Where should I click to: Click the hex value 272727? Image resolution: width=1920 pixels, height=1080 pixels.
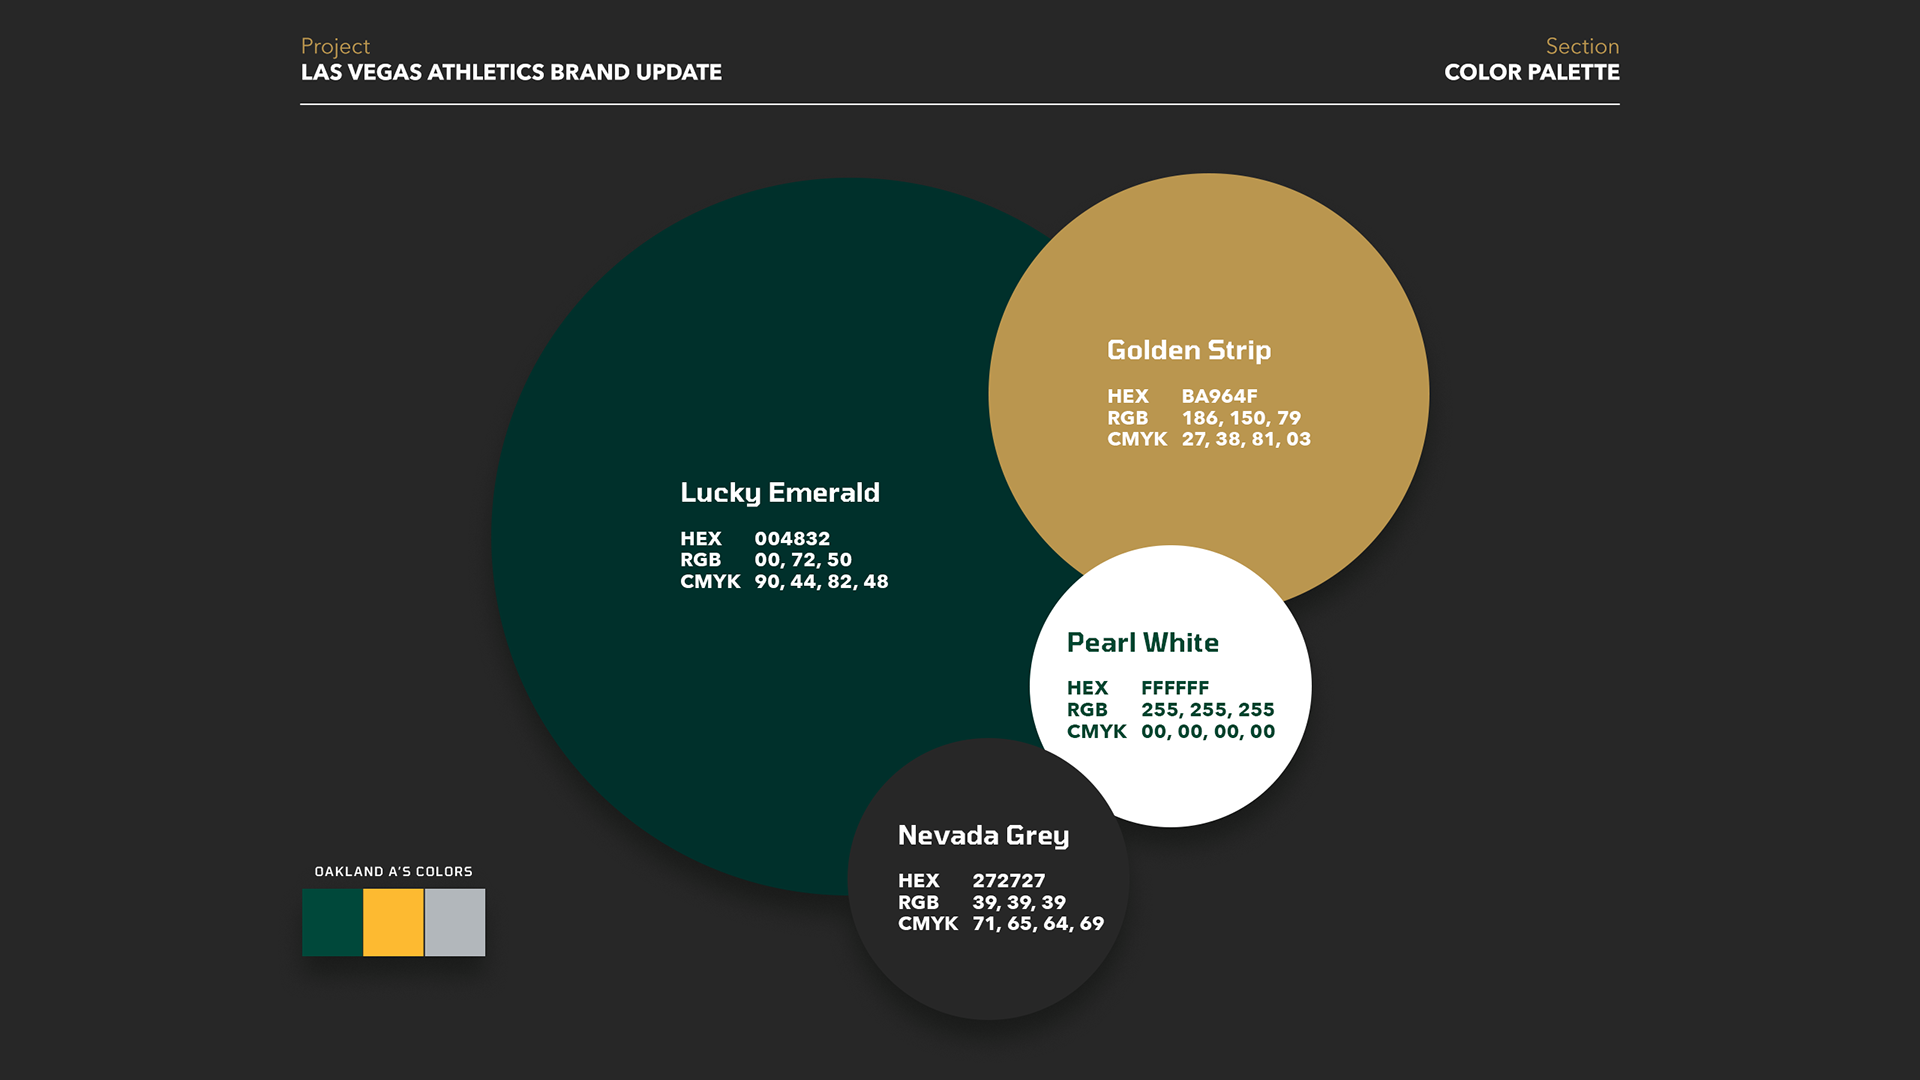1009,881
